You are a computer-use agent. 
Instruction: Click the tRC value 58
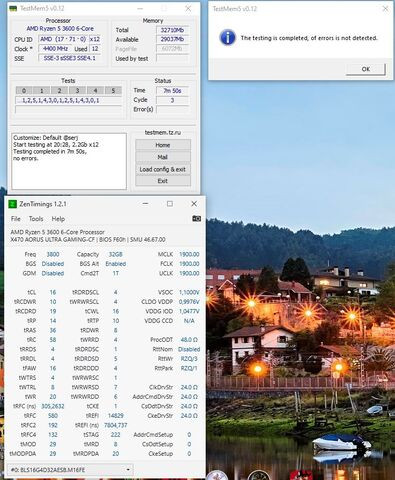point(53,340)
